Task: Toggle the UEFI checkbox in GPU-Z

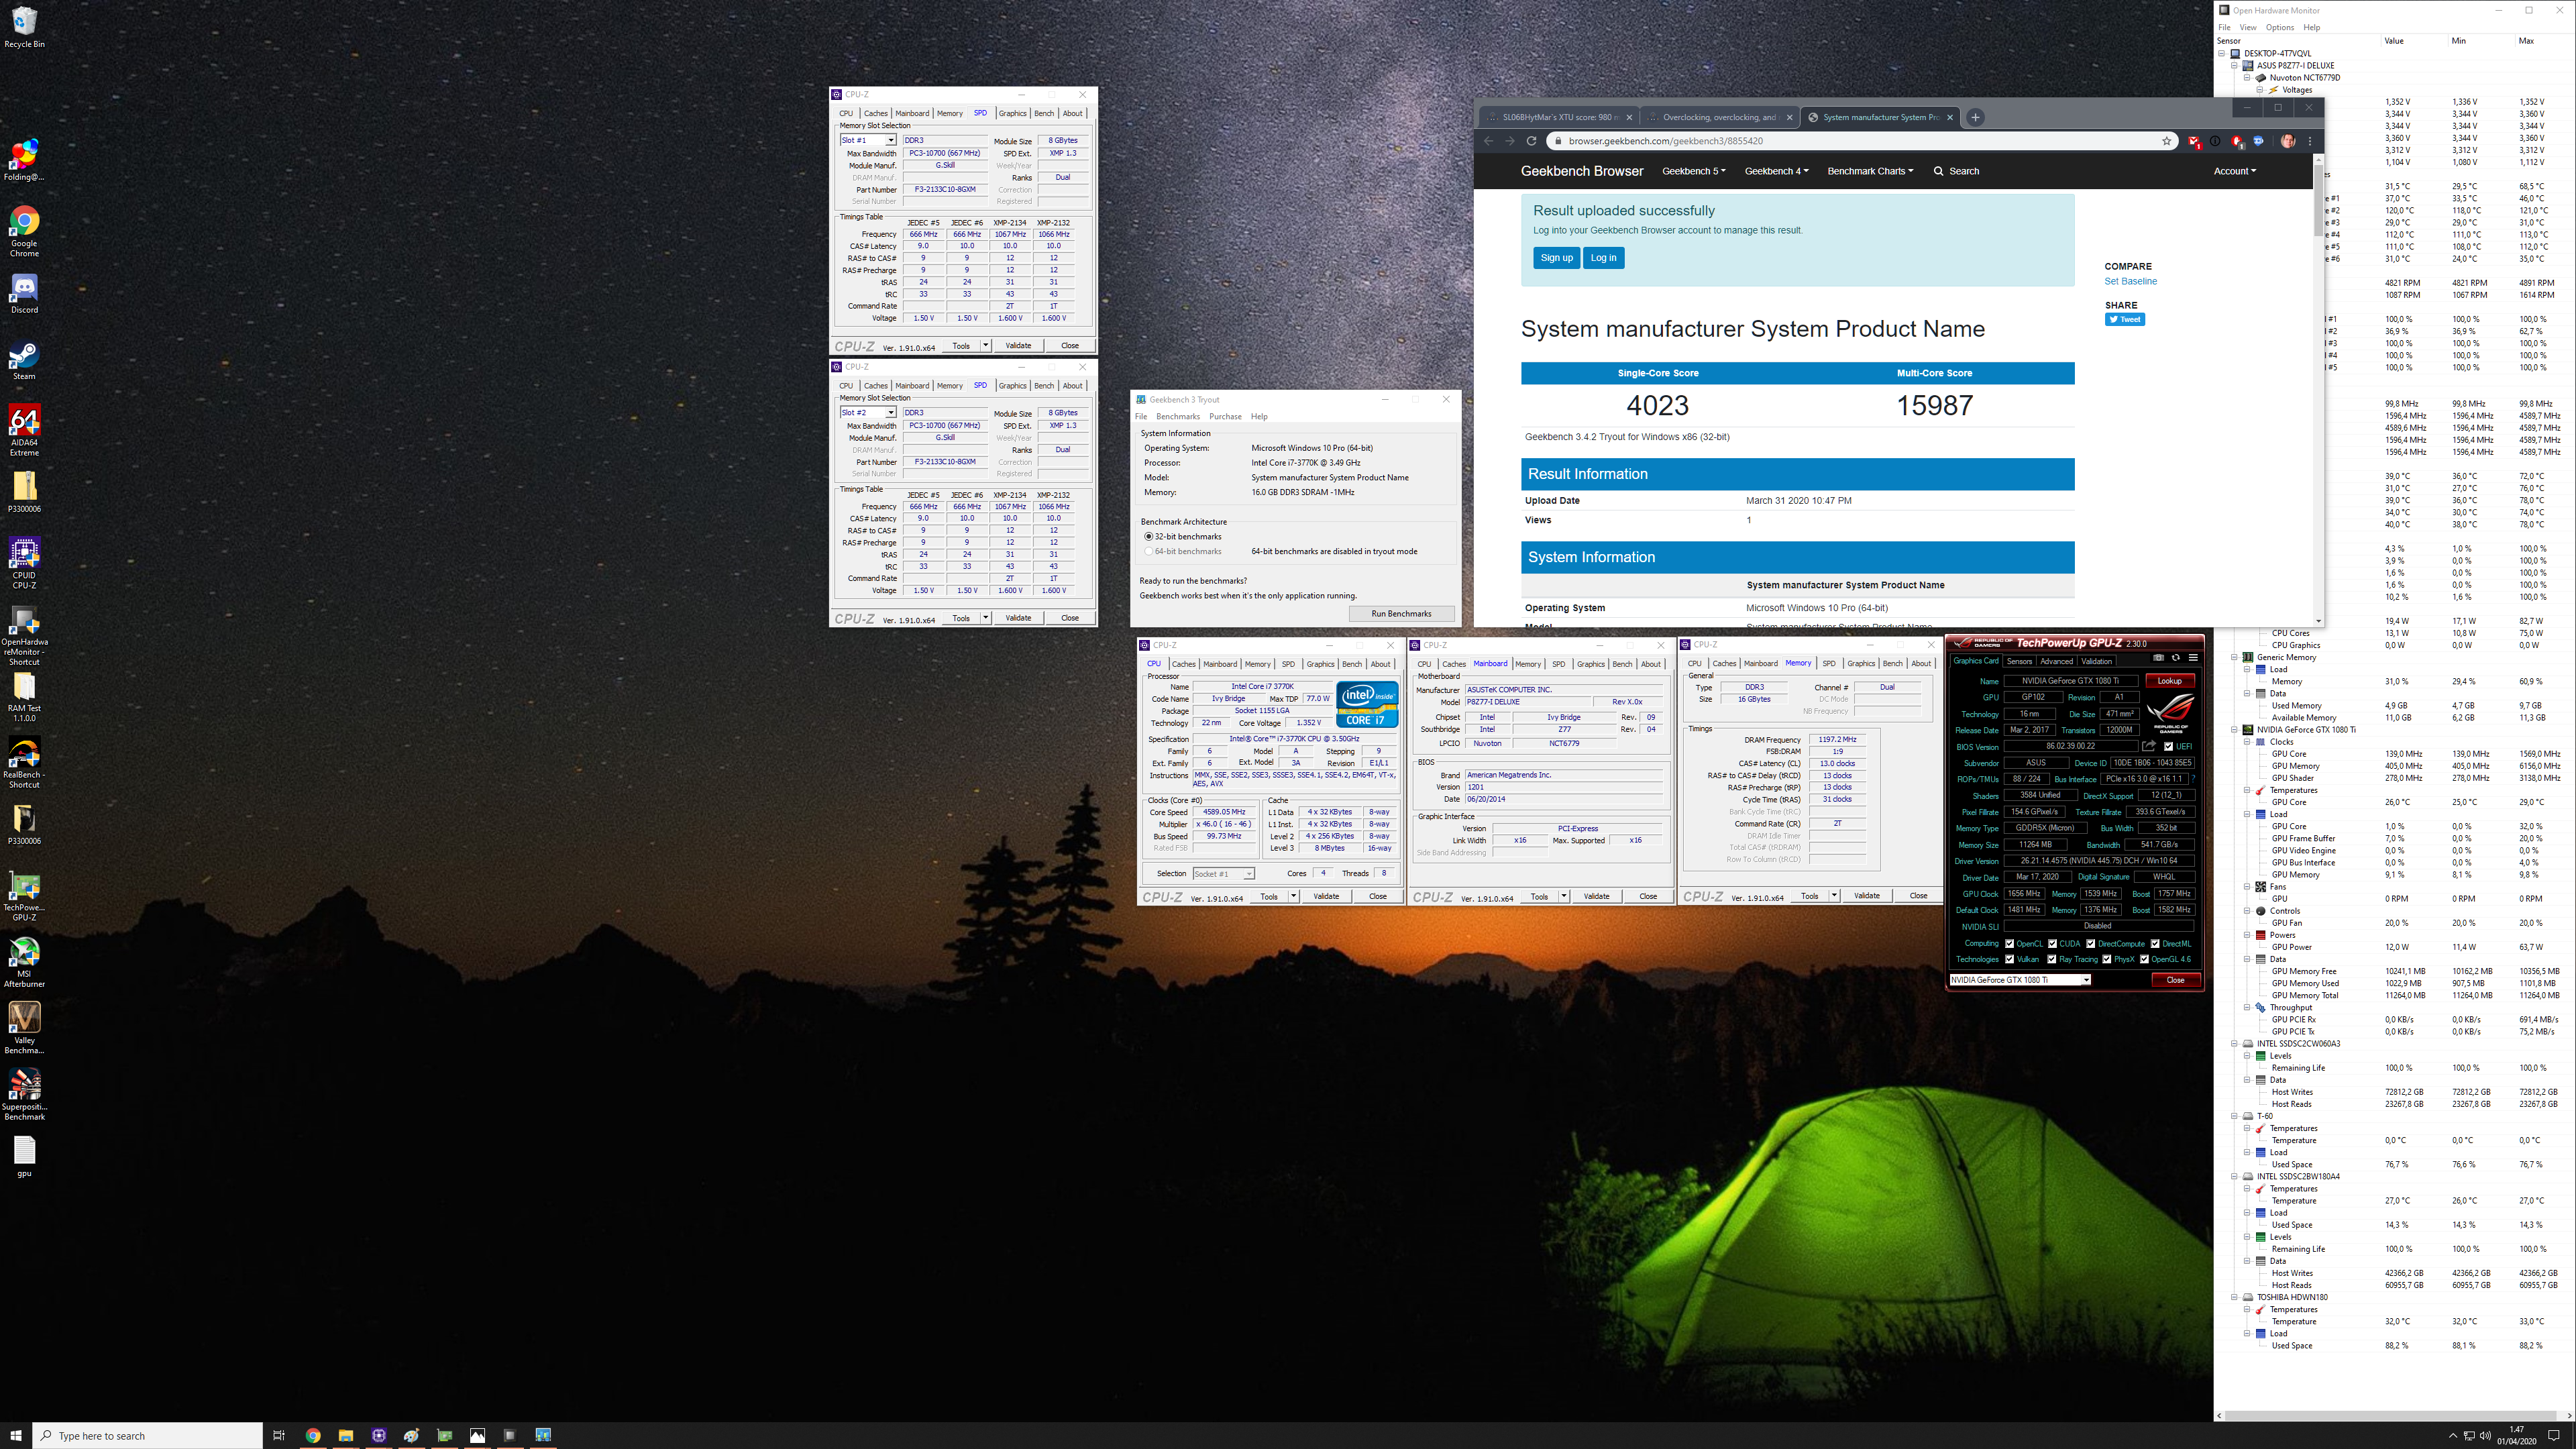Action: (x=2168, y=746)
